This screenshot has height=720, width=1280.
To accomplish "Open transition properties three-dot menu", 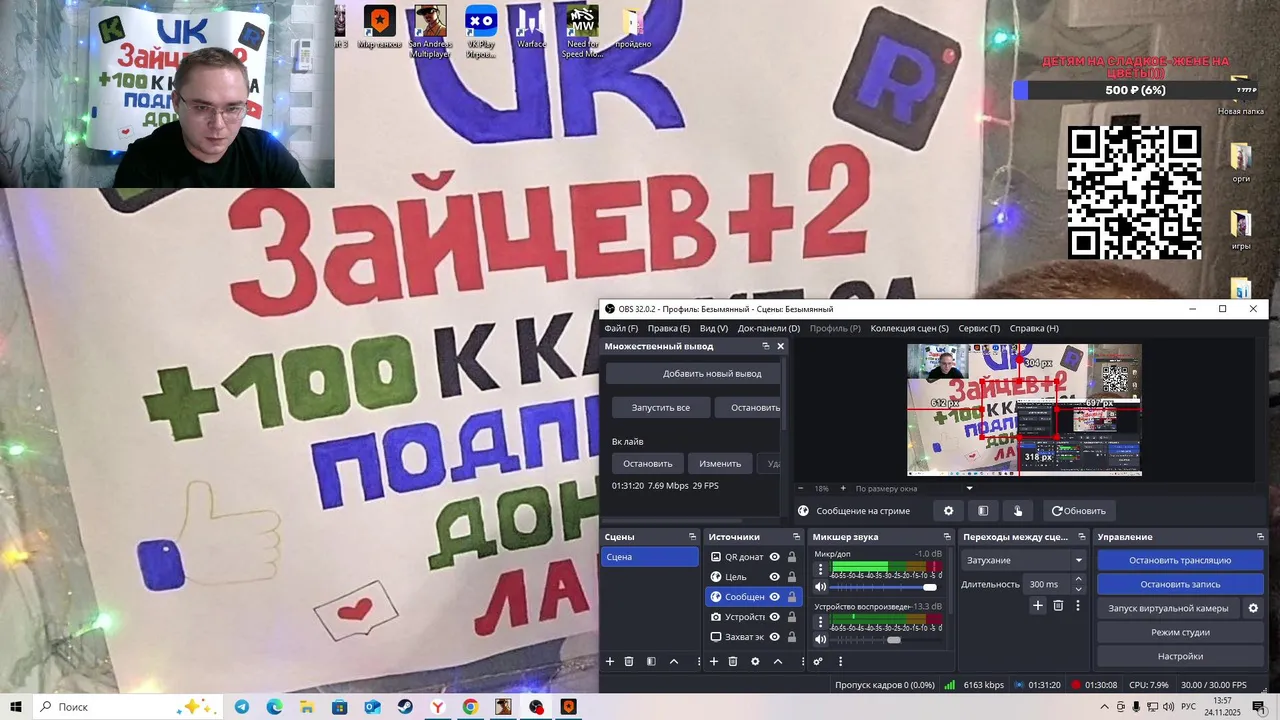I will click(x=1077, y=605).
